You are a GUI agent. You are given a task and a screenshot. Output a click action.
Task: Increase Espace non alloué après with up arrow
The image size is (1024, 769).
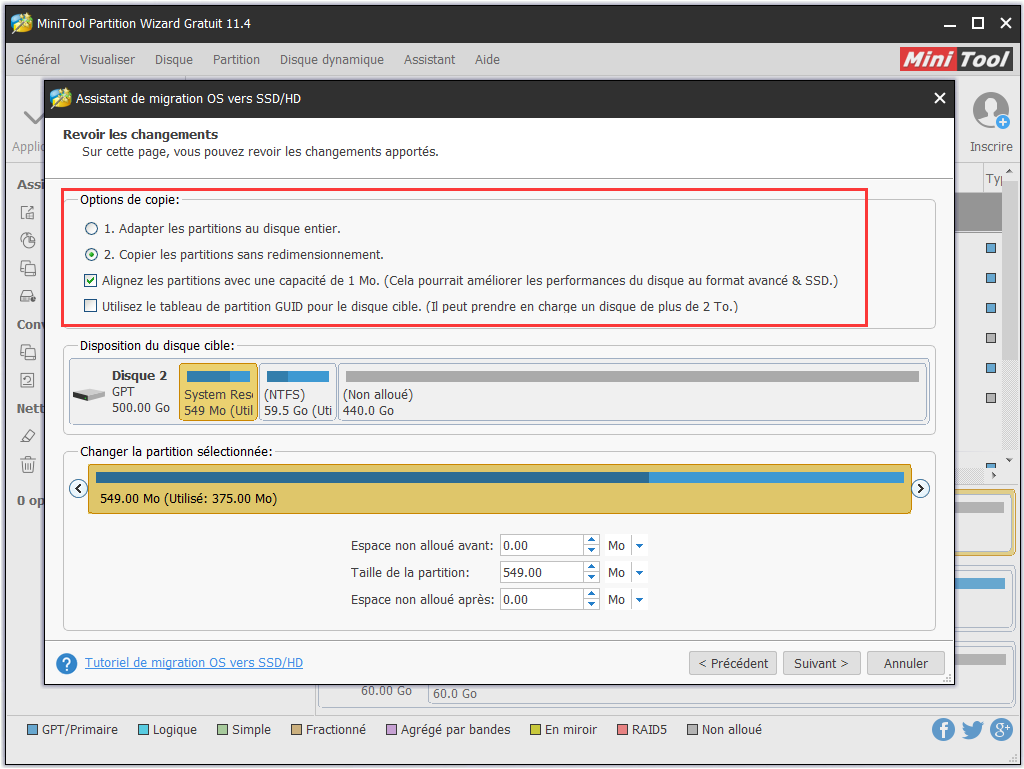591,594
